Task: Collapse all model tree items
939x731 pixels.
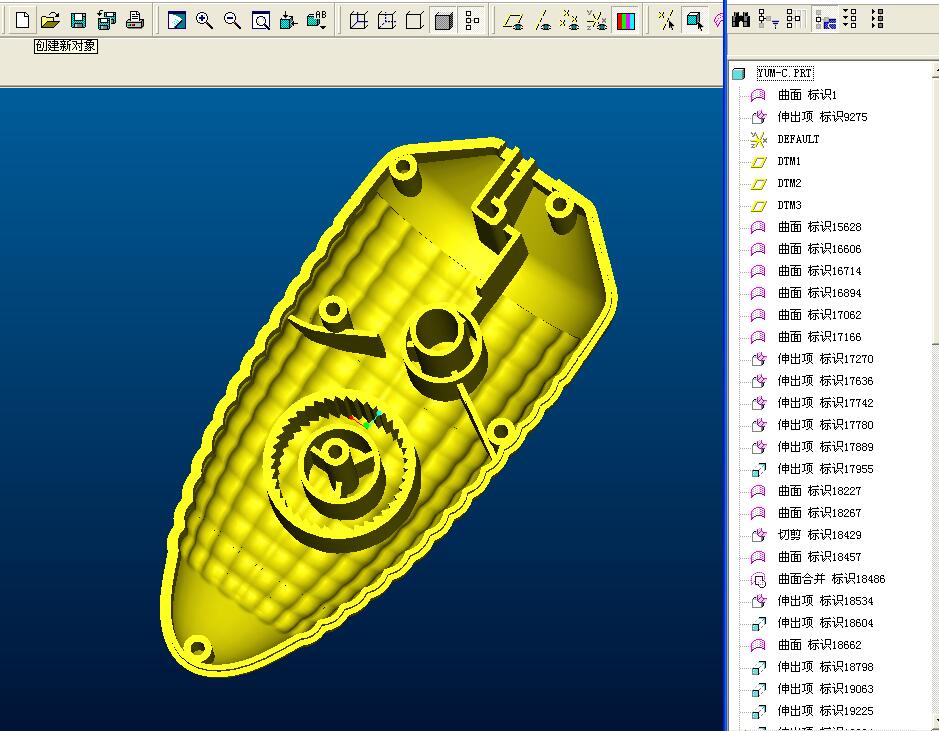Action: [x=877, y=19]
